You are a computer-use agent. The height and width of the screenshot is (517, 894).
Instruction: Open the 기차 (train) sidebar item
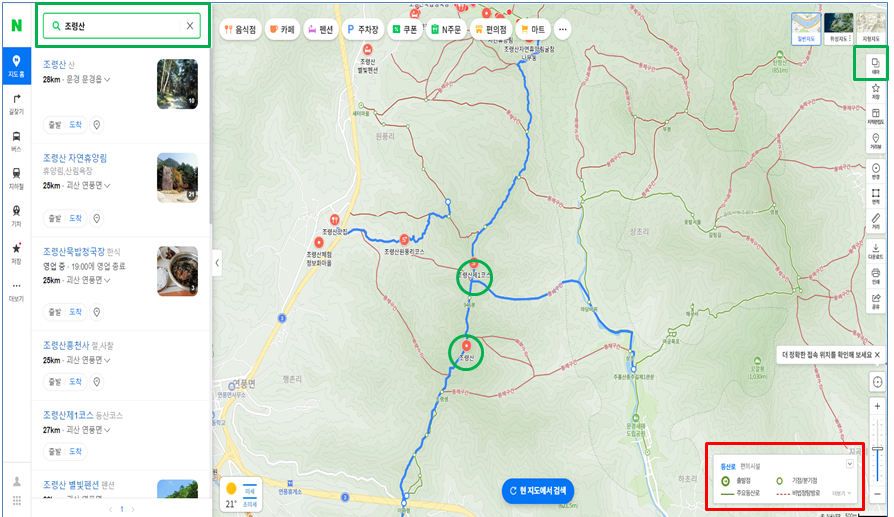point(17,215)
